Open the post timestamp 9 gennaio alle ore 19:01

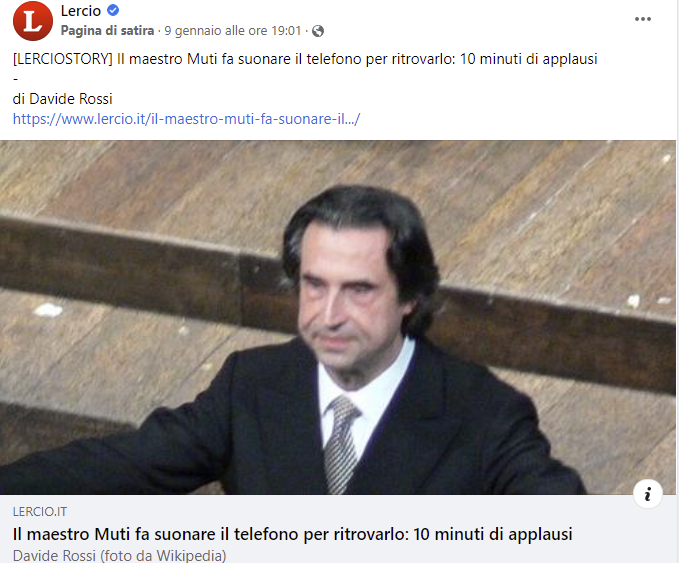pyautogui.click(x=233, y=31)
